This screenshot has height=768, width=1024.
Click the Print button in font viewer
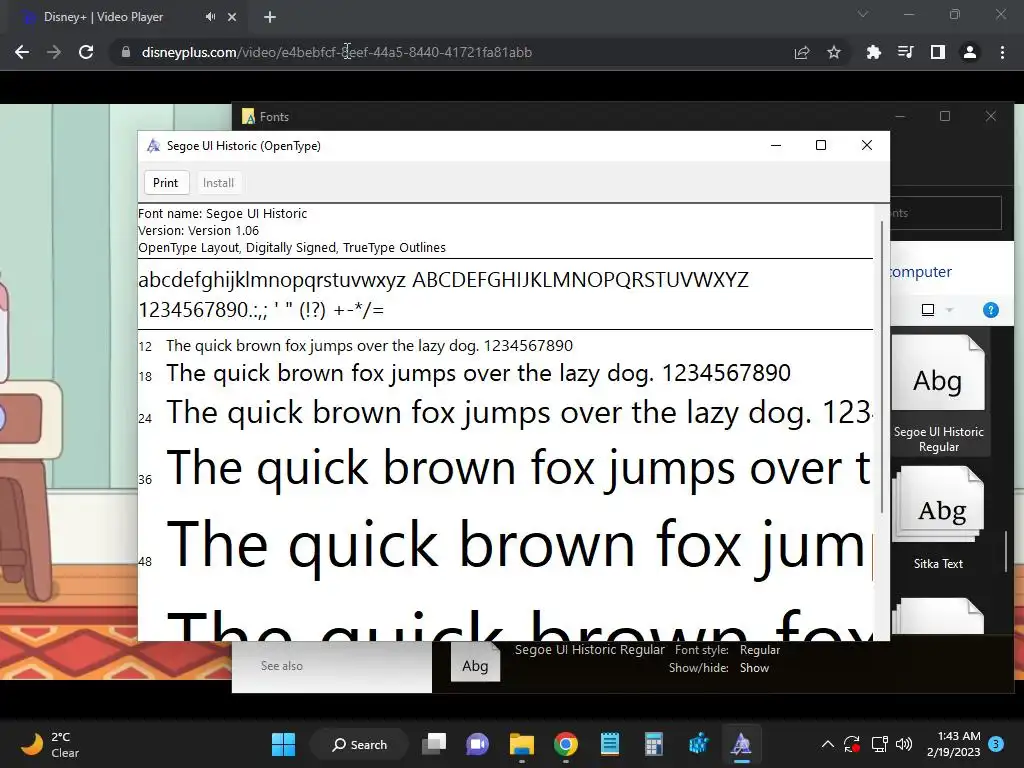click(166, 183)
